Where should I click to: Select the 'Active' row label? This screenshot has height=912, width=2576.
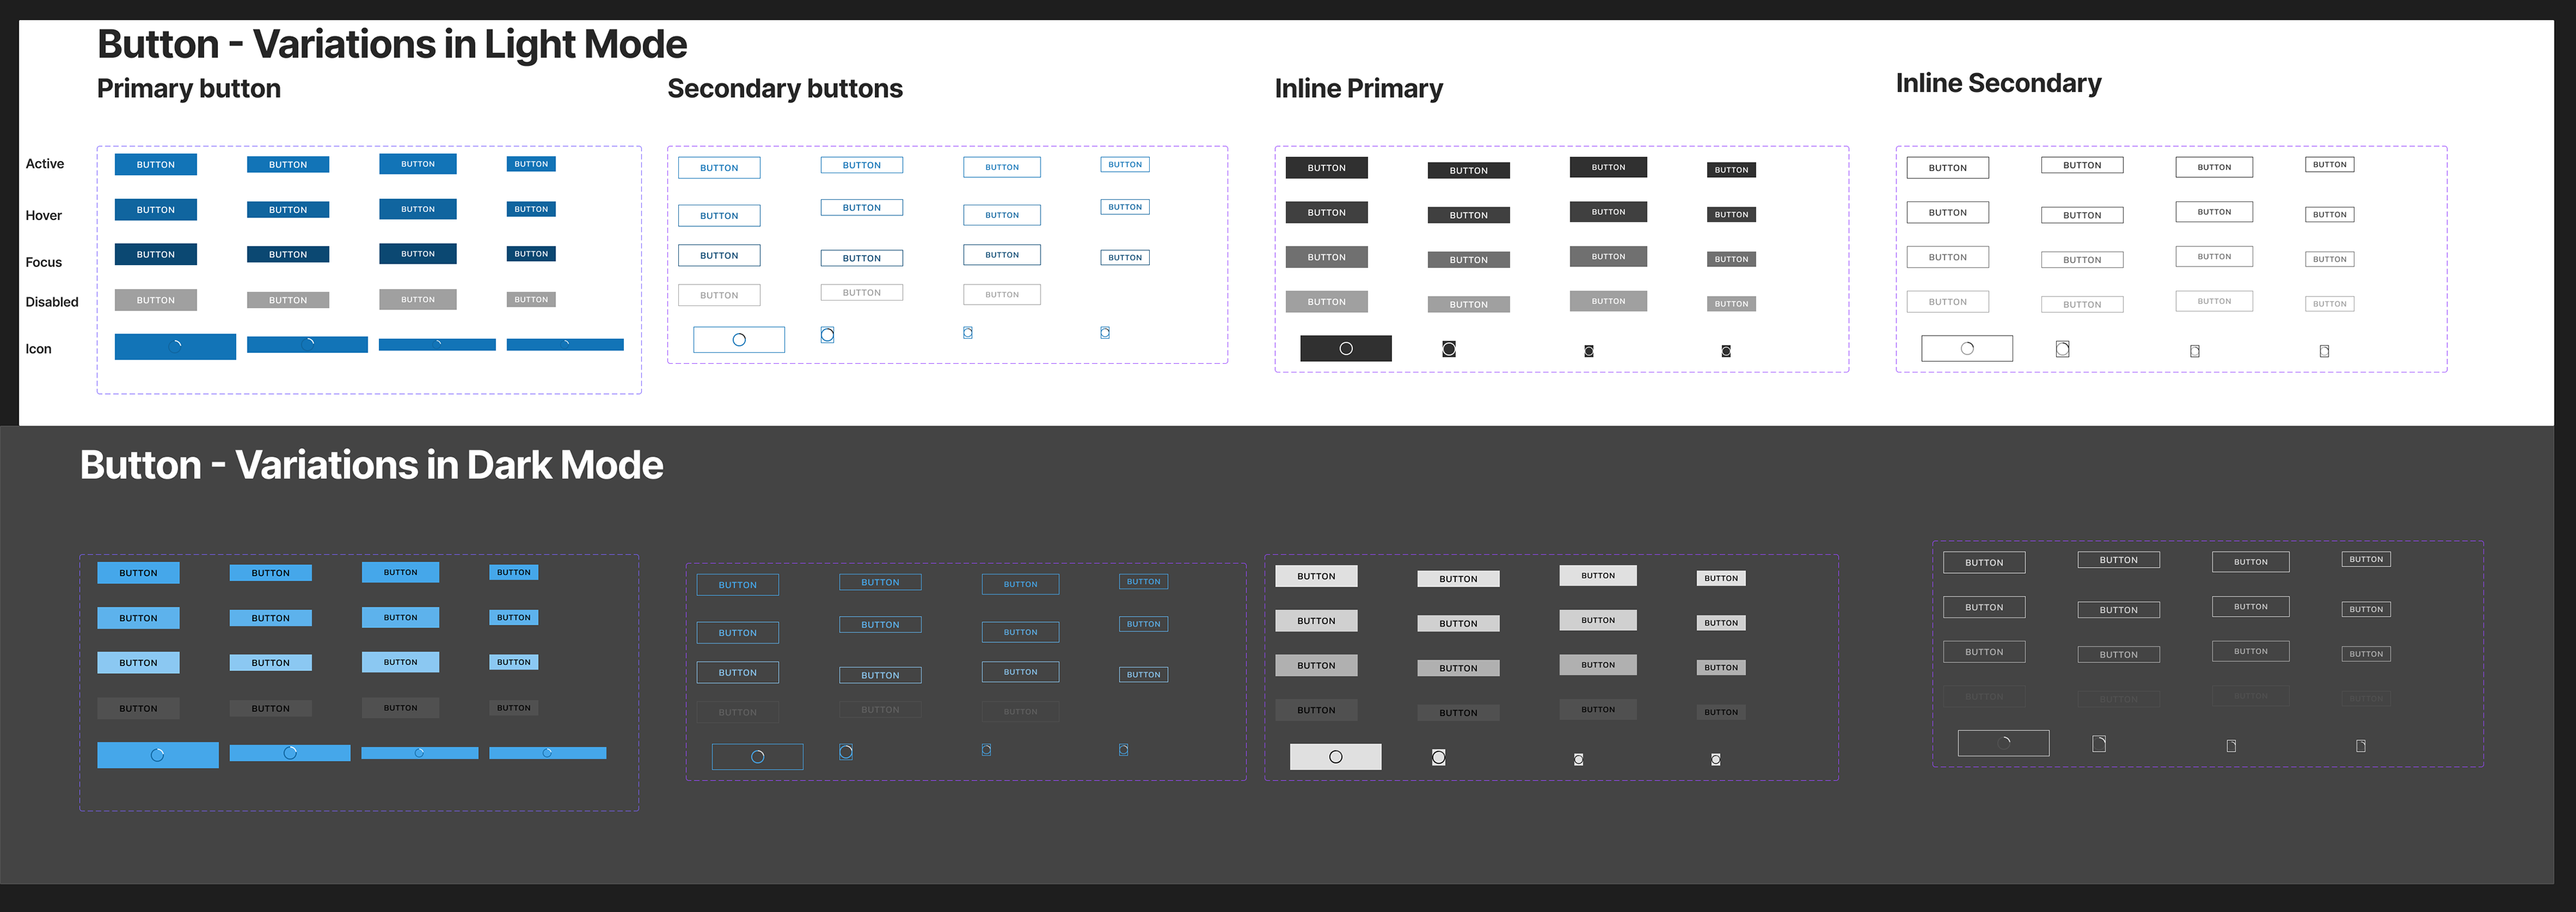pyautogui.click(x=45, y=164)
